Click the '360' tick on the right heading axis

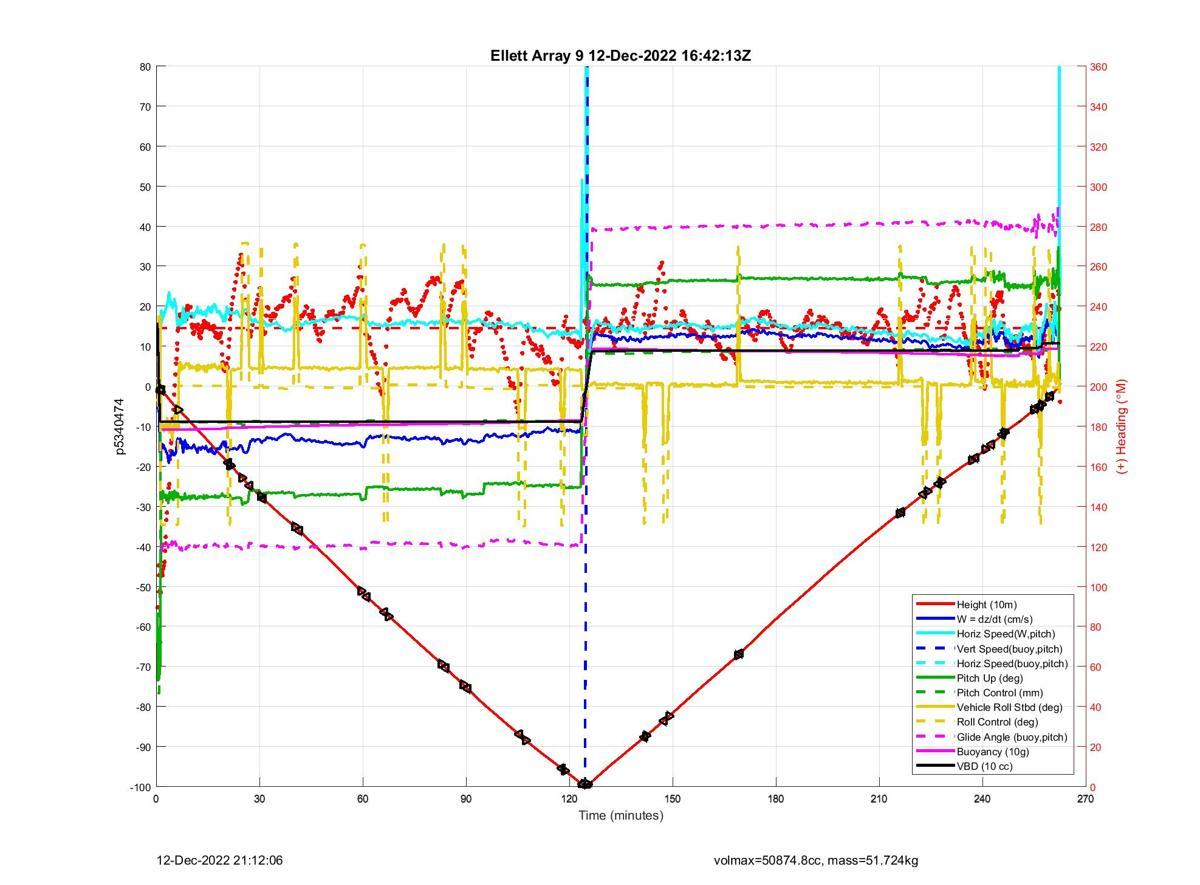(x=1099, y=67)
